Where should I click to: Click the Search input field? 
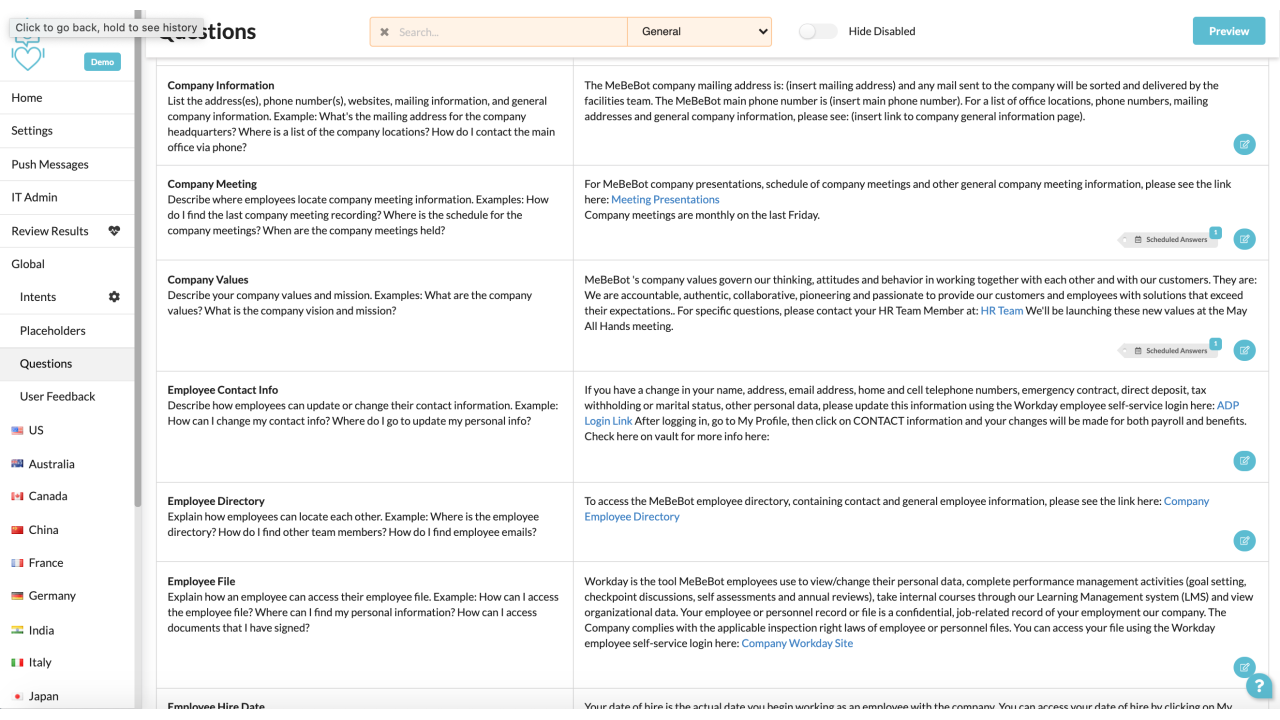coord(510,32)
